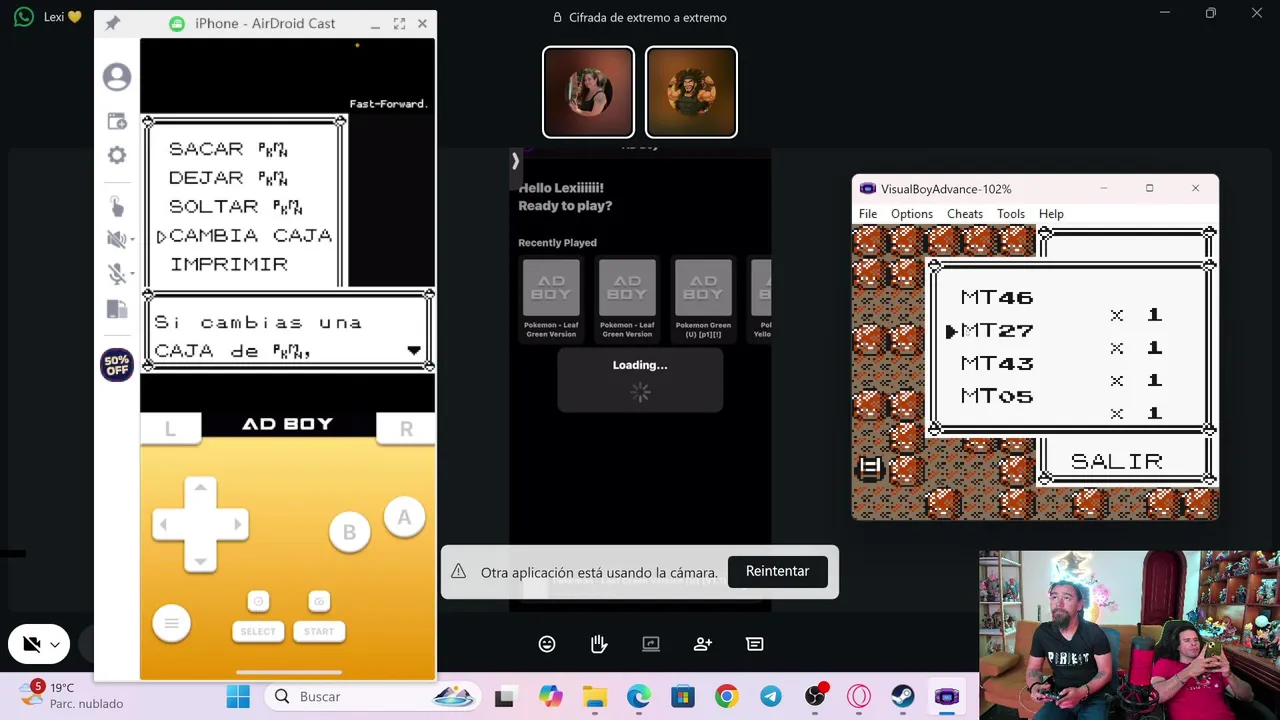Open the File menu in VisualBoyAdvance
This screenshot has width=1280, height=720.
tap(868, 214)
